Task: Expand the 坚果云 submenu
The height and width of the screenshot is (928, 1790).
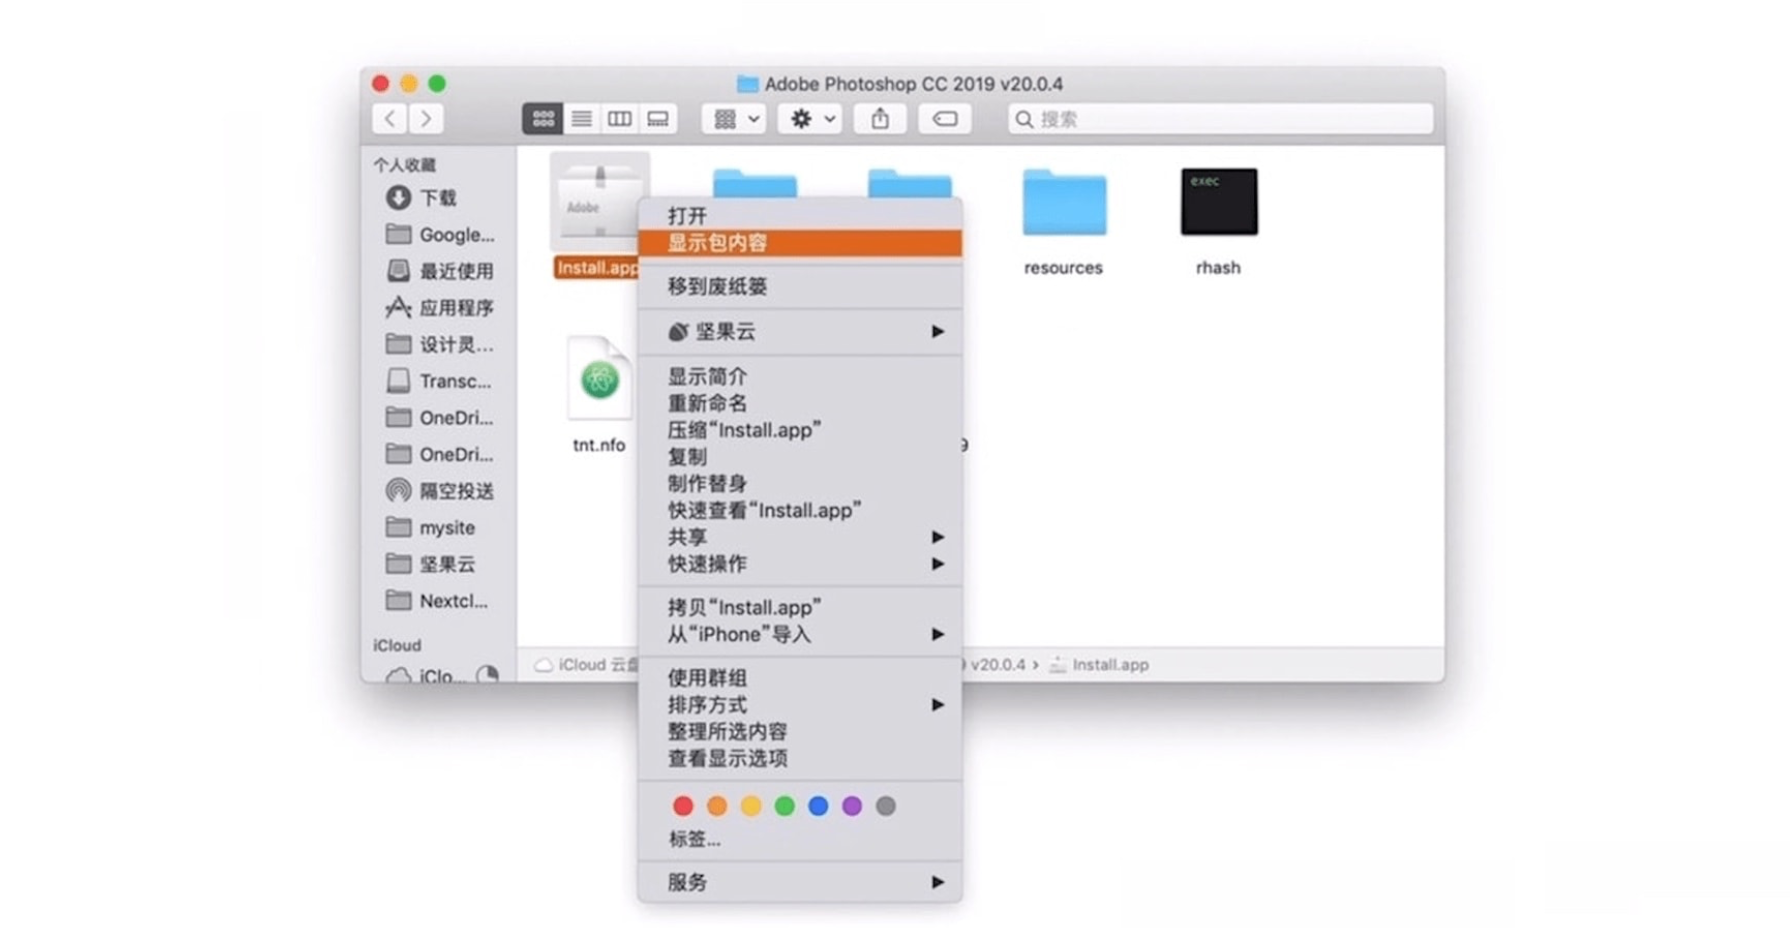Action: click(800, 332)
